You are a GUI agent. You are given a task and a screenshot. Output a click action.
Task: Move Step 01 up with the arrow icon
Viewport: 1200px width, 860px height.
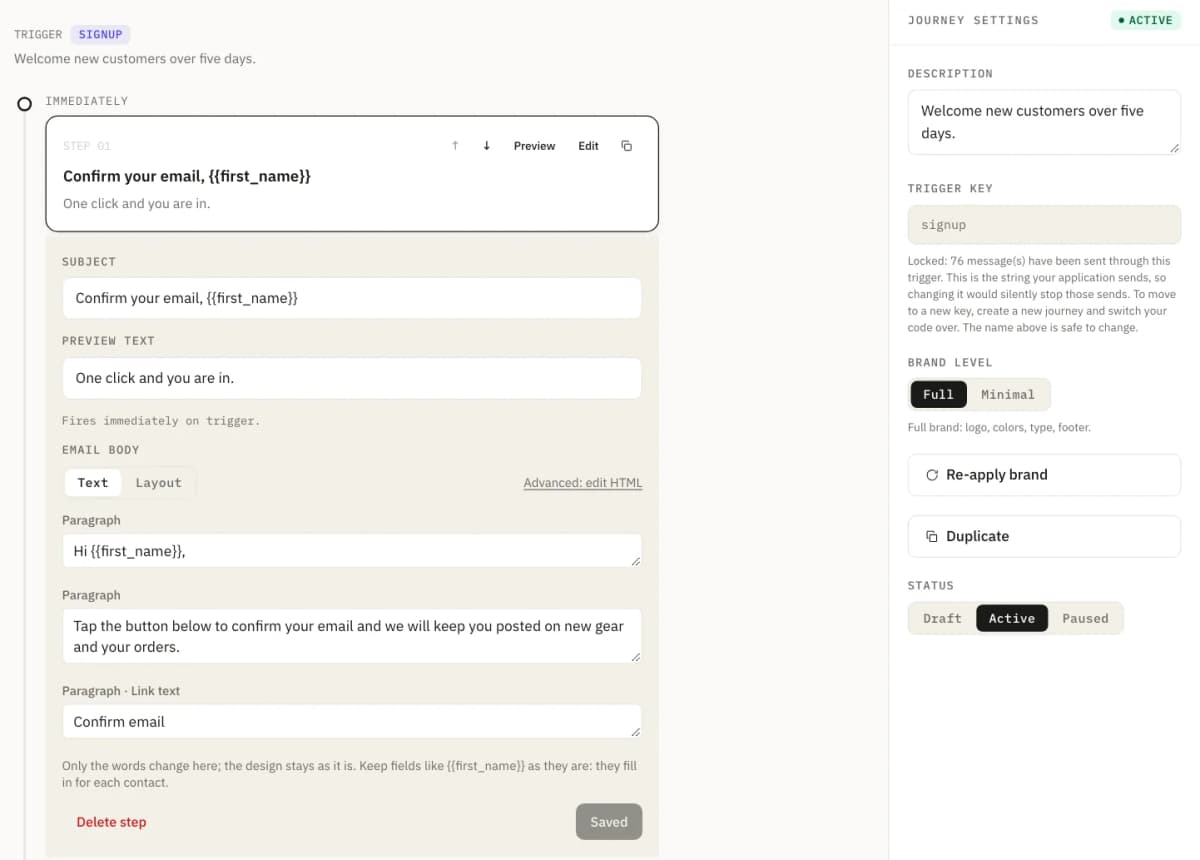pos(455,146)
